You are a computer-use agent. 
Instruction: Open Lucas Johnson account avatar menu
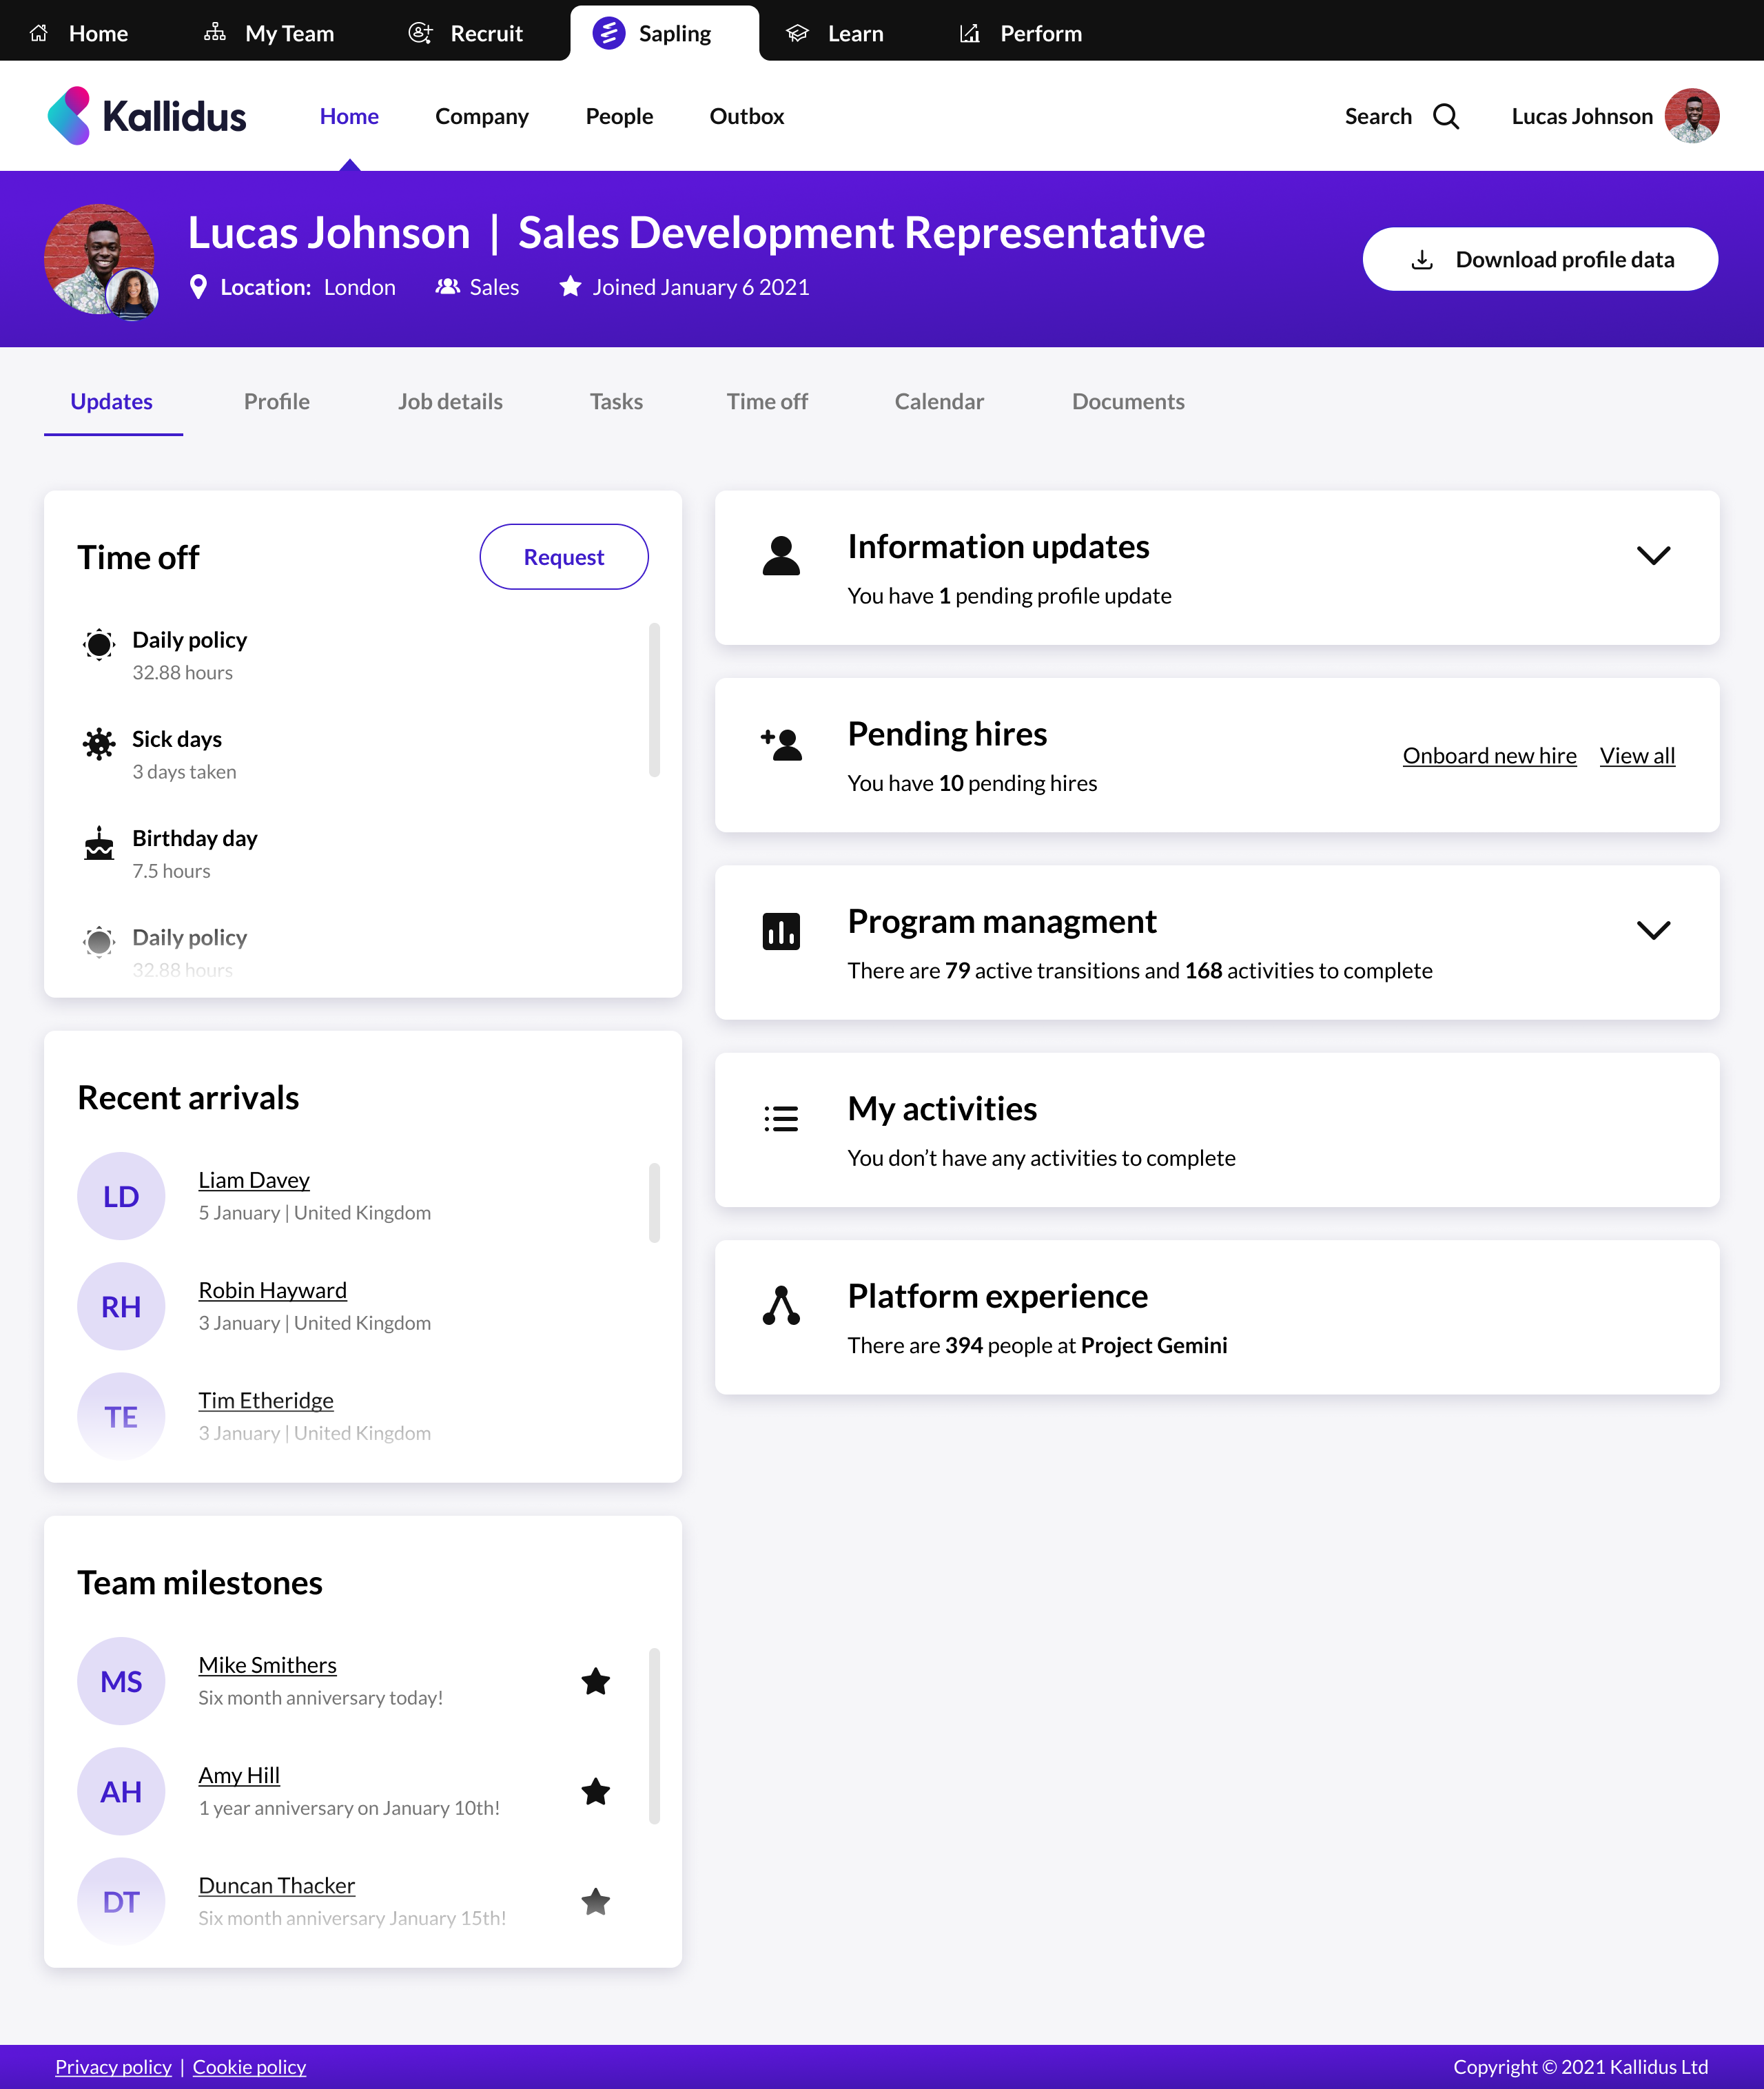coord(1691,116)
